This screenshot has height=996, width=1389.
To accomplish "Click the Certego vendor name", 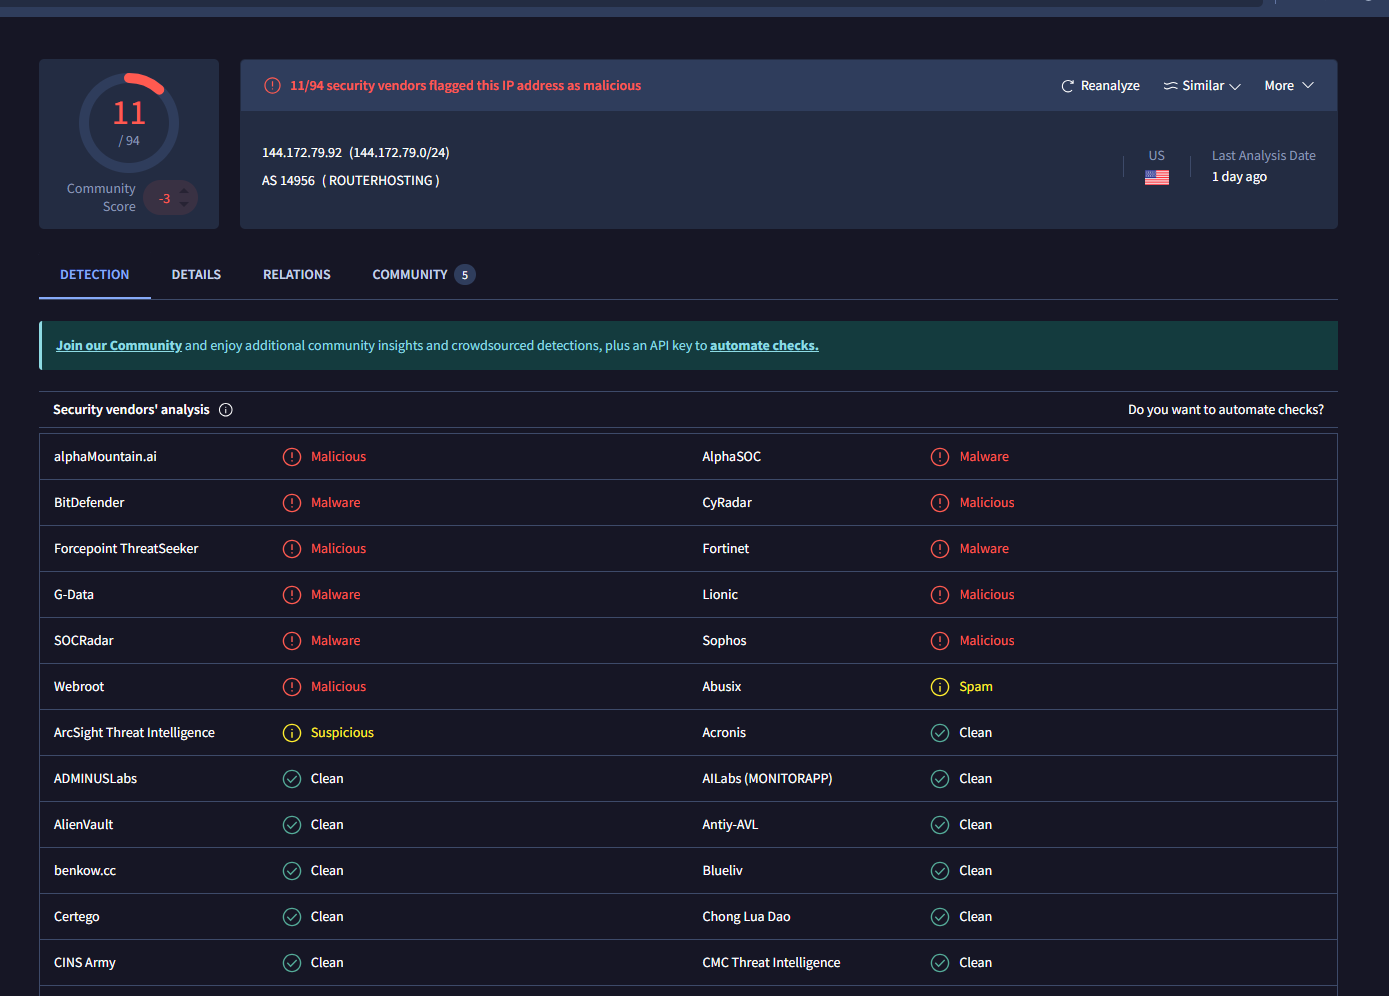I will [77, 917].
